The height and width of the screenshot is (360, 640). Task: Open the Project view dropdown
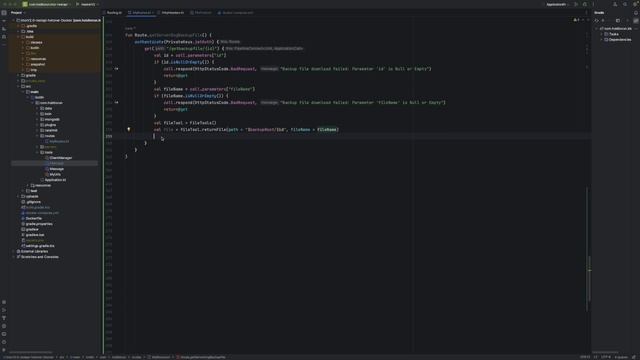click(x=18, y=13)
